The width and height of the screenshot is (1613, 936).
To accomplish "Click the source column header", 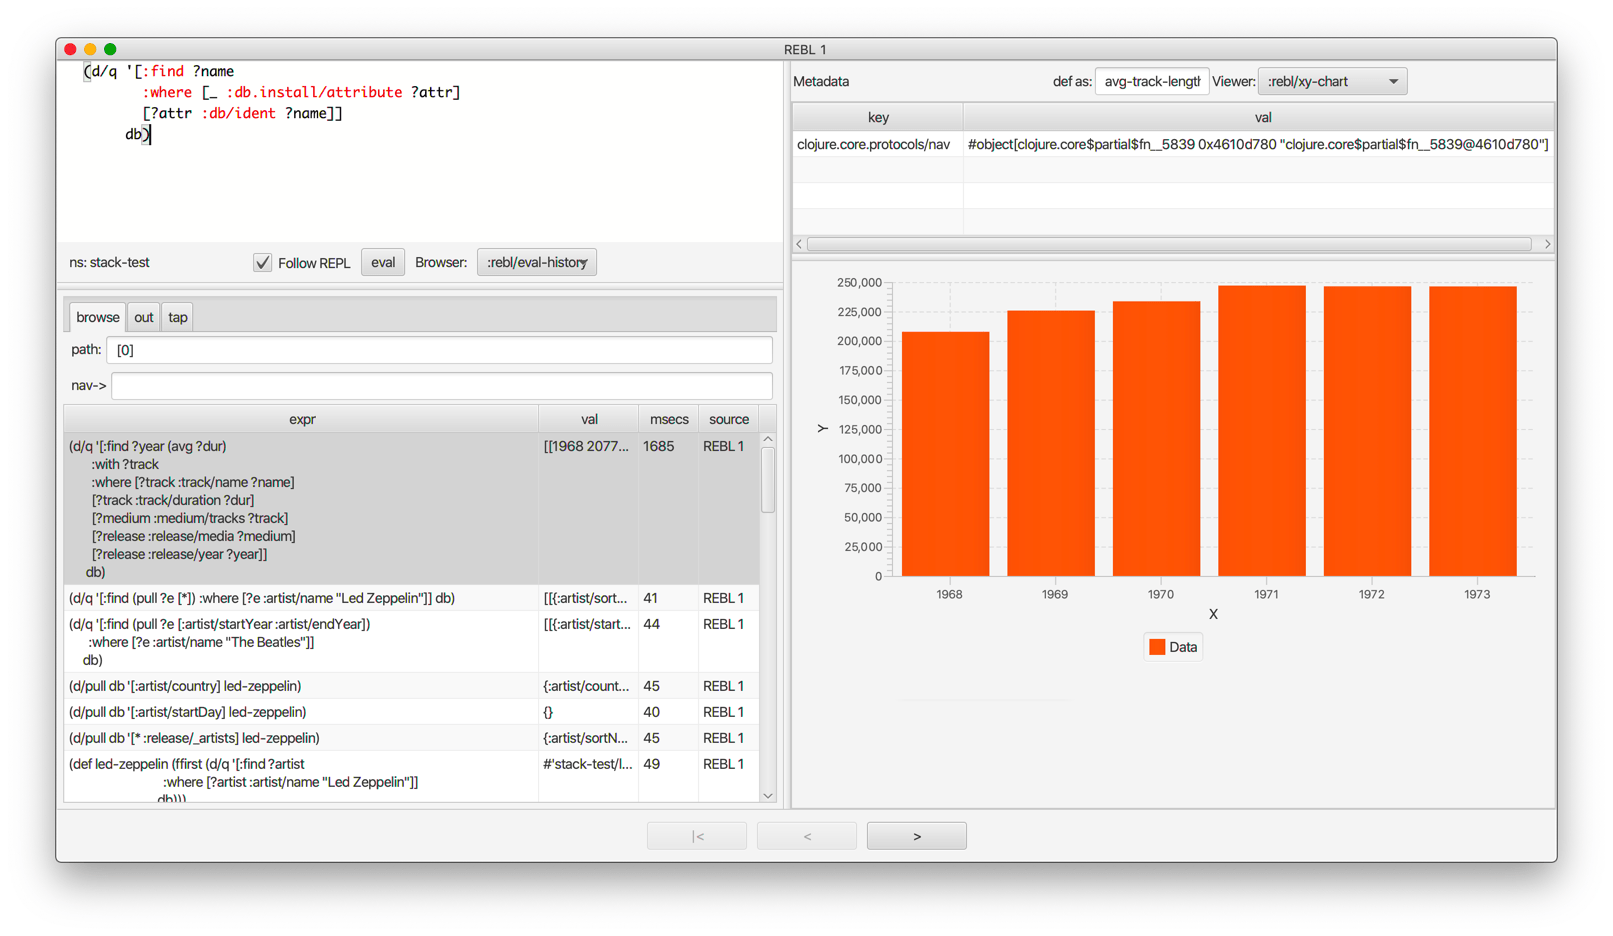I will 729,420.
